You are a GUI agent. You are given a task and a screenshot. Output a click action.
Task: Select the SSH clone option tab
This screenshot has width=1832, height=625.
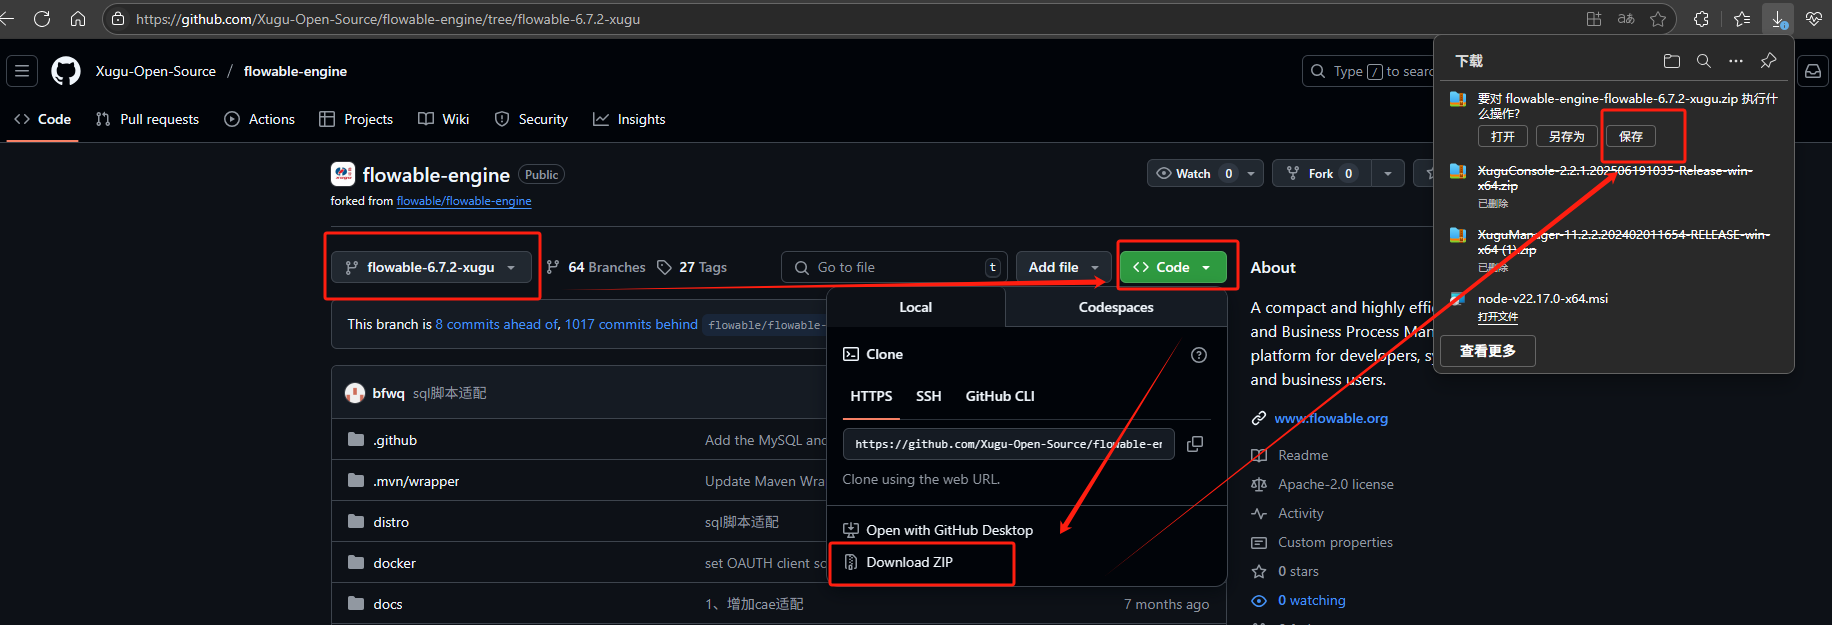coord(928,396)
